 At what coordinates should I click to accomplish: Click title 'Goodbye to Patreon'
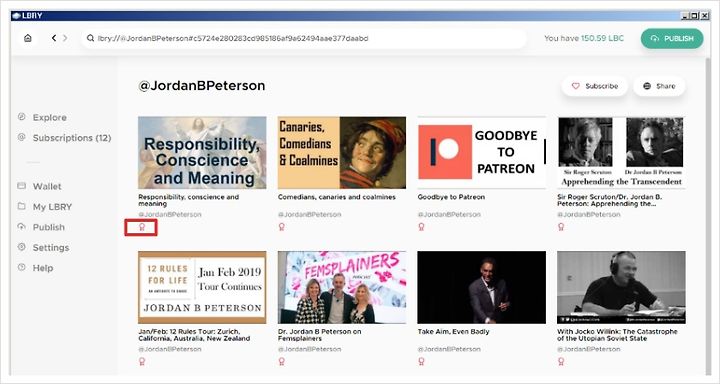click(x=451, y=197)
